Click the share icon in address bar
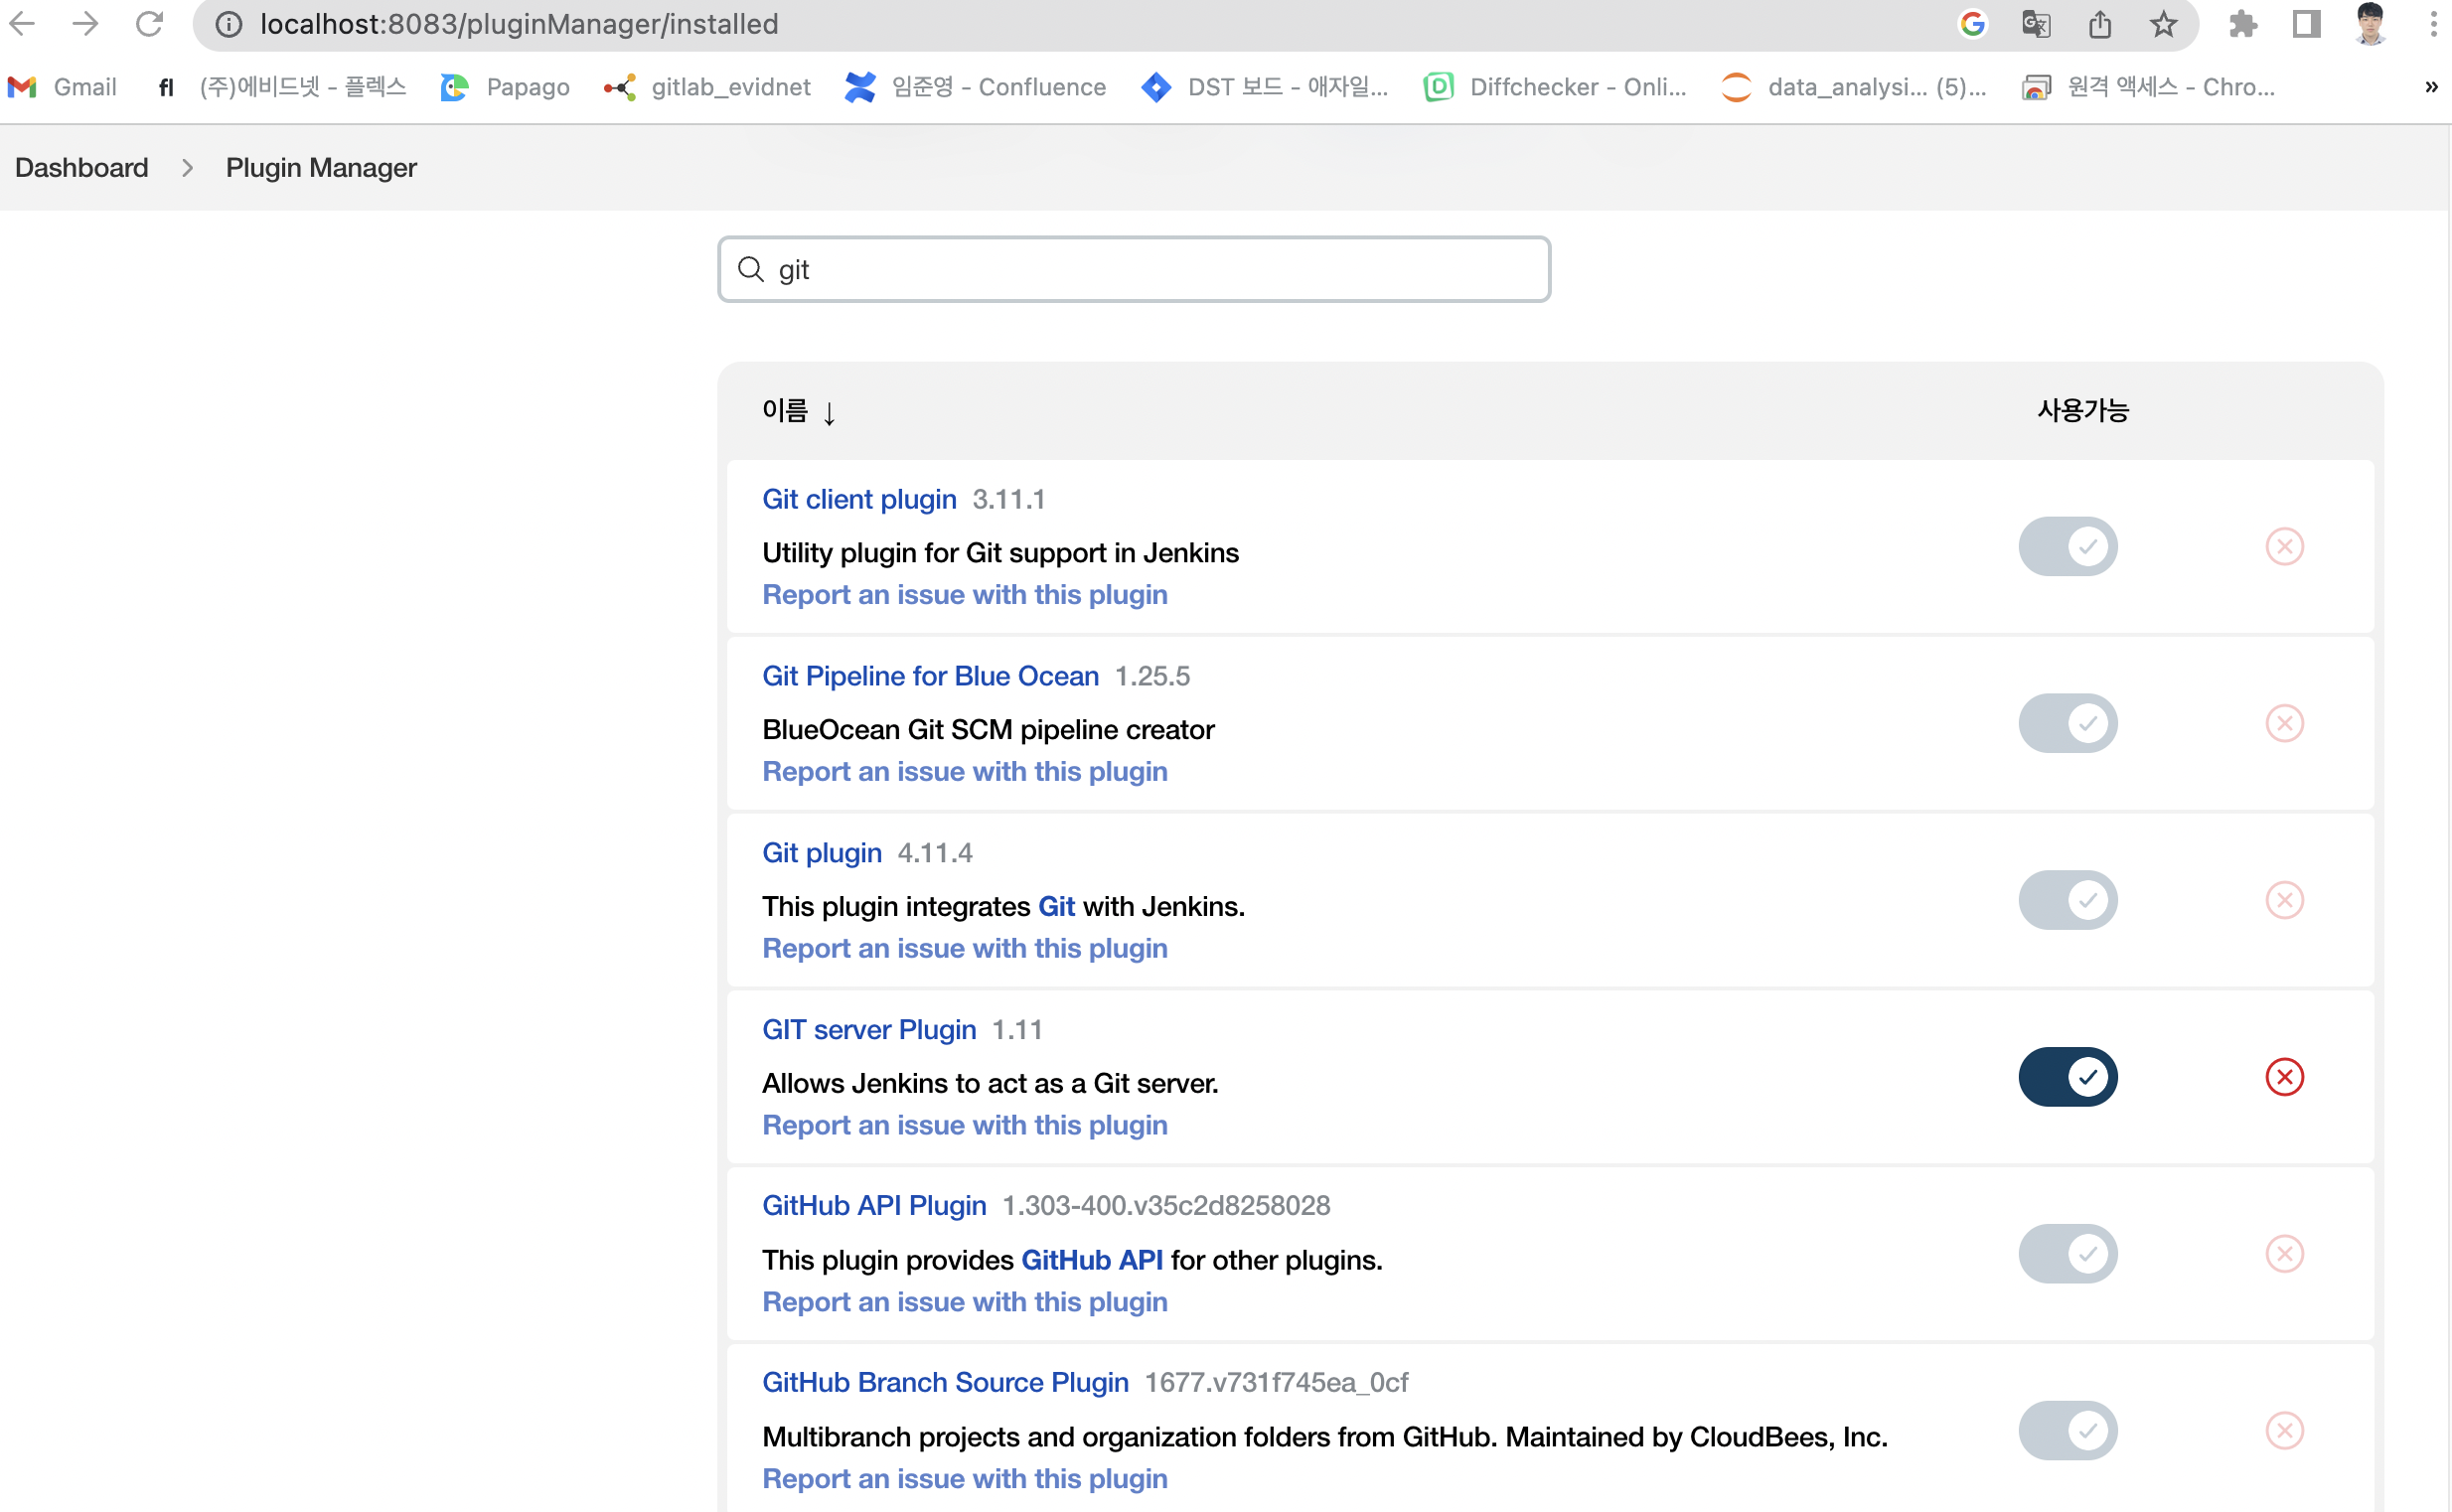2452x1512 pixels. pos(2099,24)
